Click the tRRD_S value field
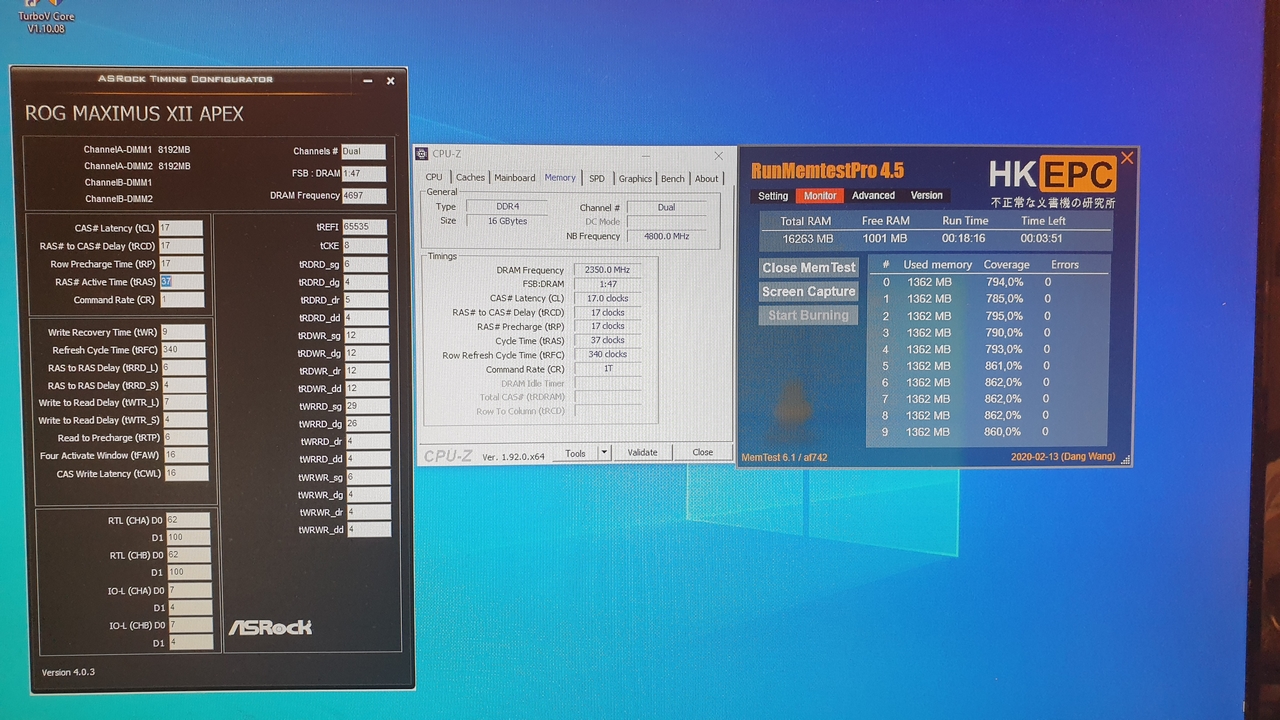This screenshot has height=720, width=1280. coord(184,385)
